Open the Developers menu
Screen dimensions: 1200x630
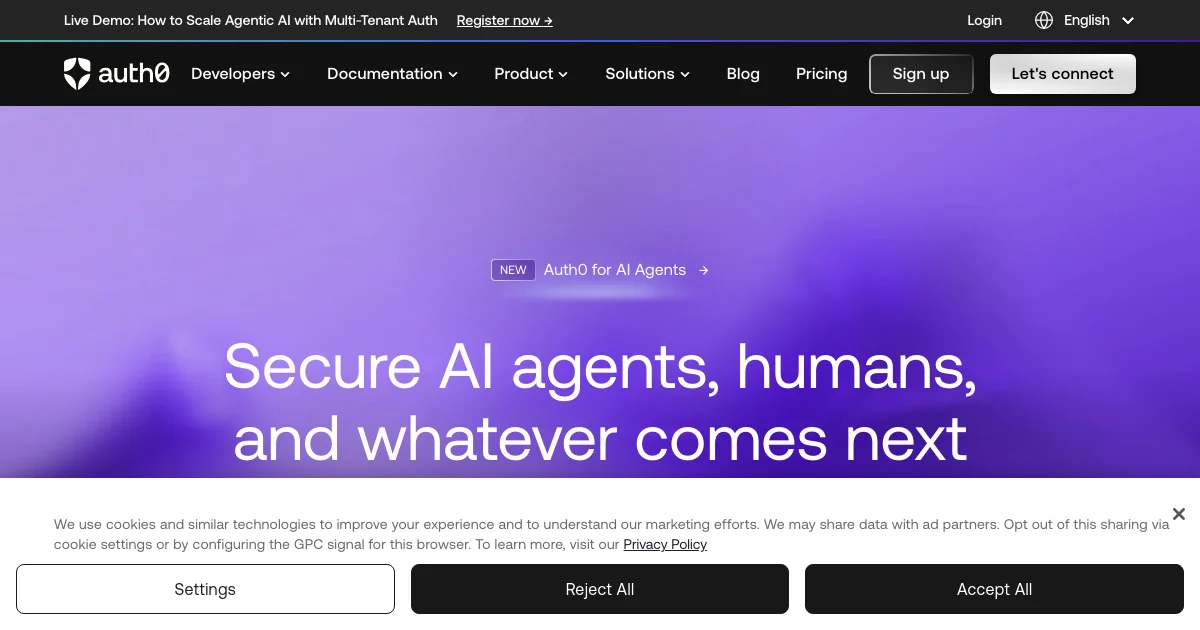[x=241, y=74]
